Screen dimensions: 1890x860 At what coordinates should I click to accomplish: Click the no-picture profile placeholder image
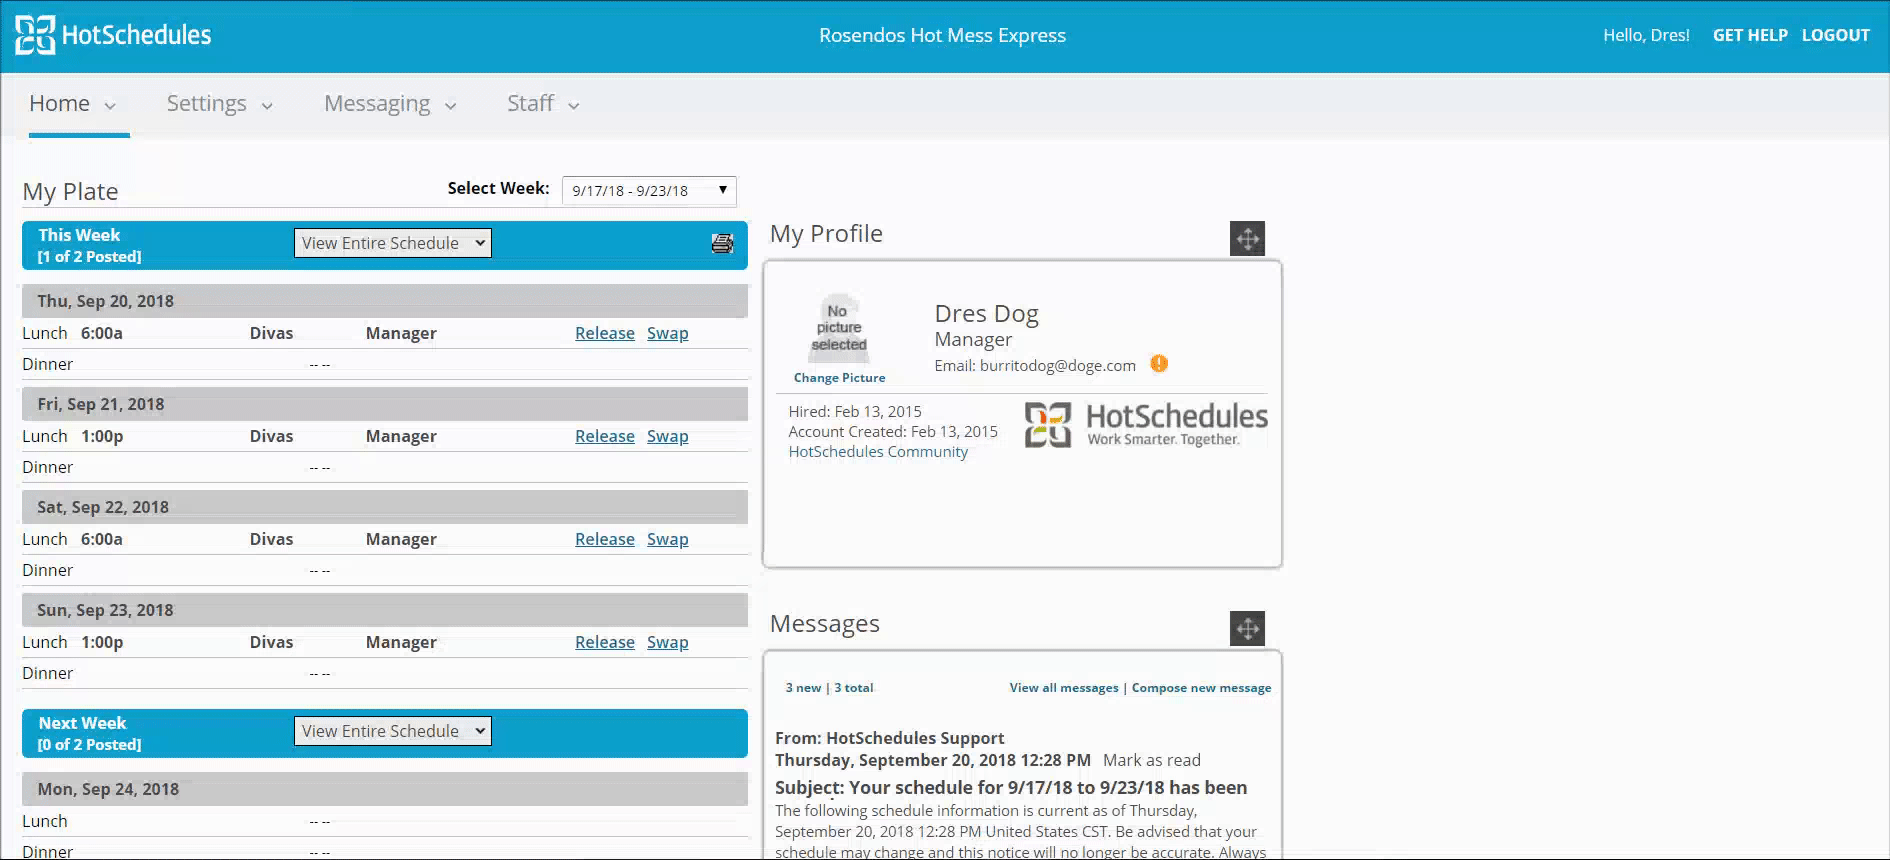tap(839, 328)
